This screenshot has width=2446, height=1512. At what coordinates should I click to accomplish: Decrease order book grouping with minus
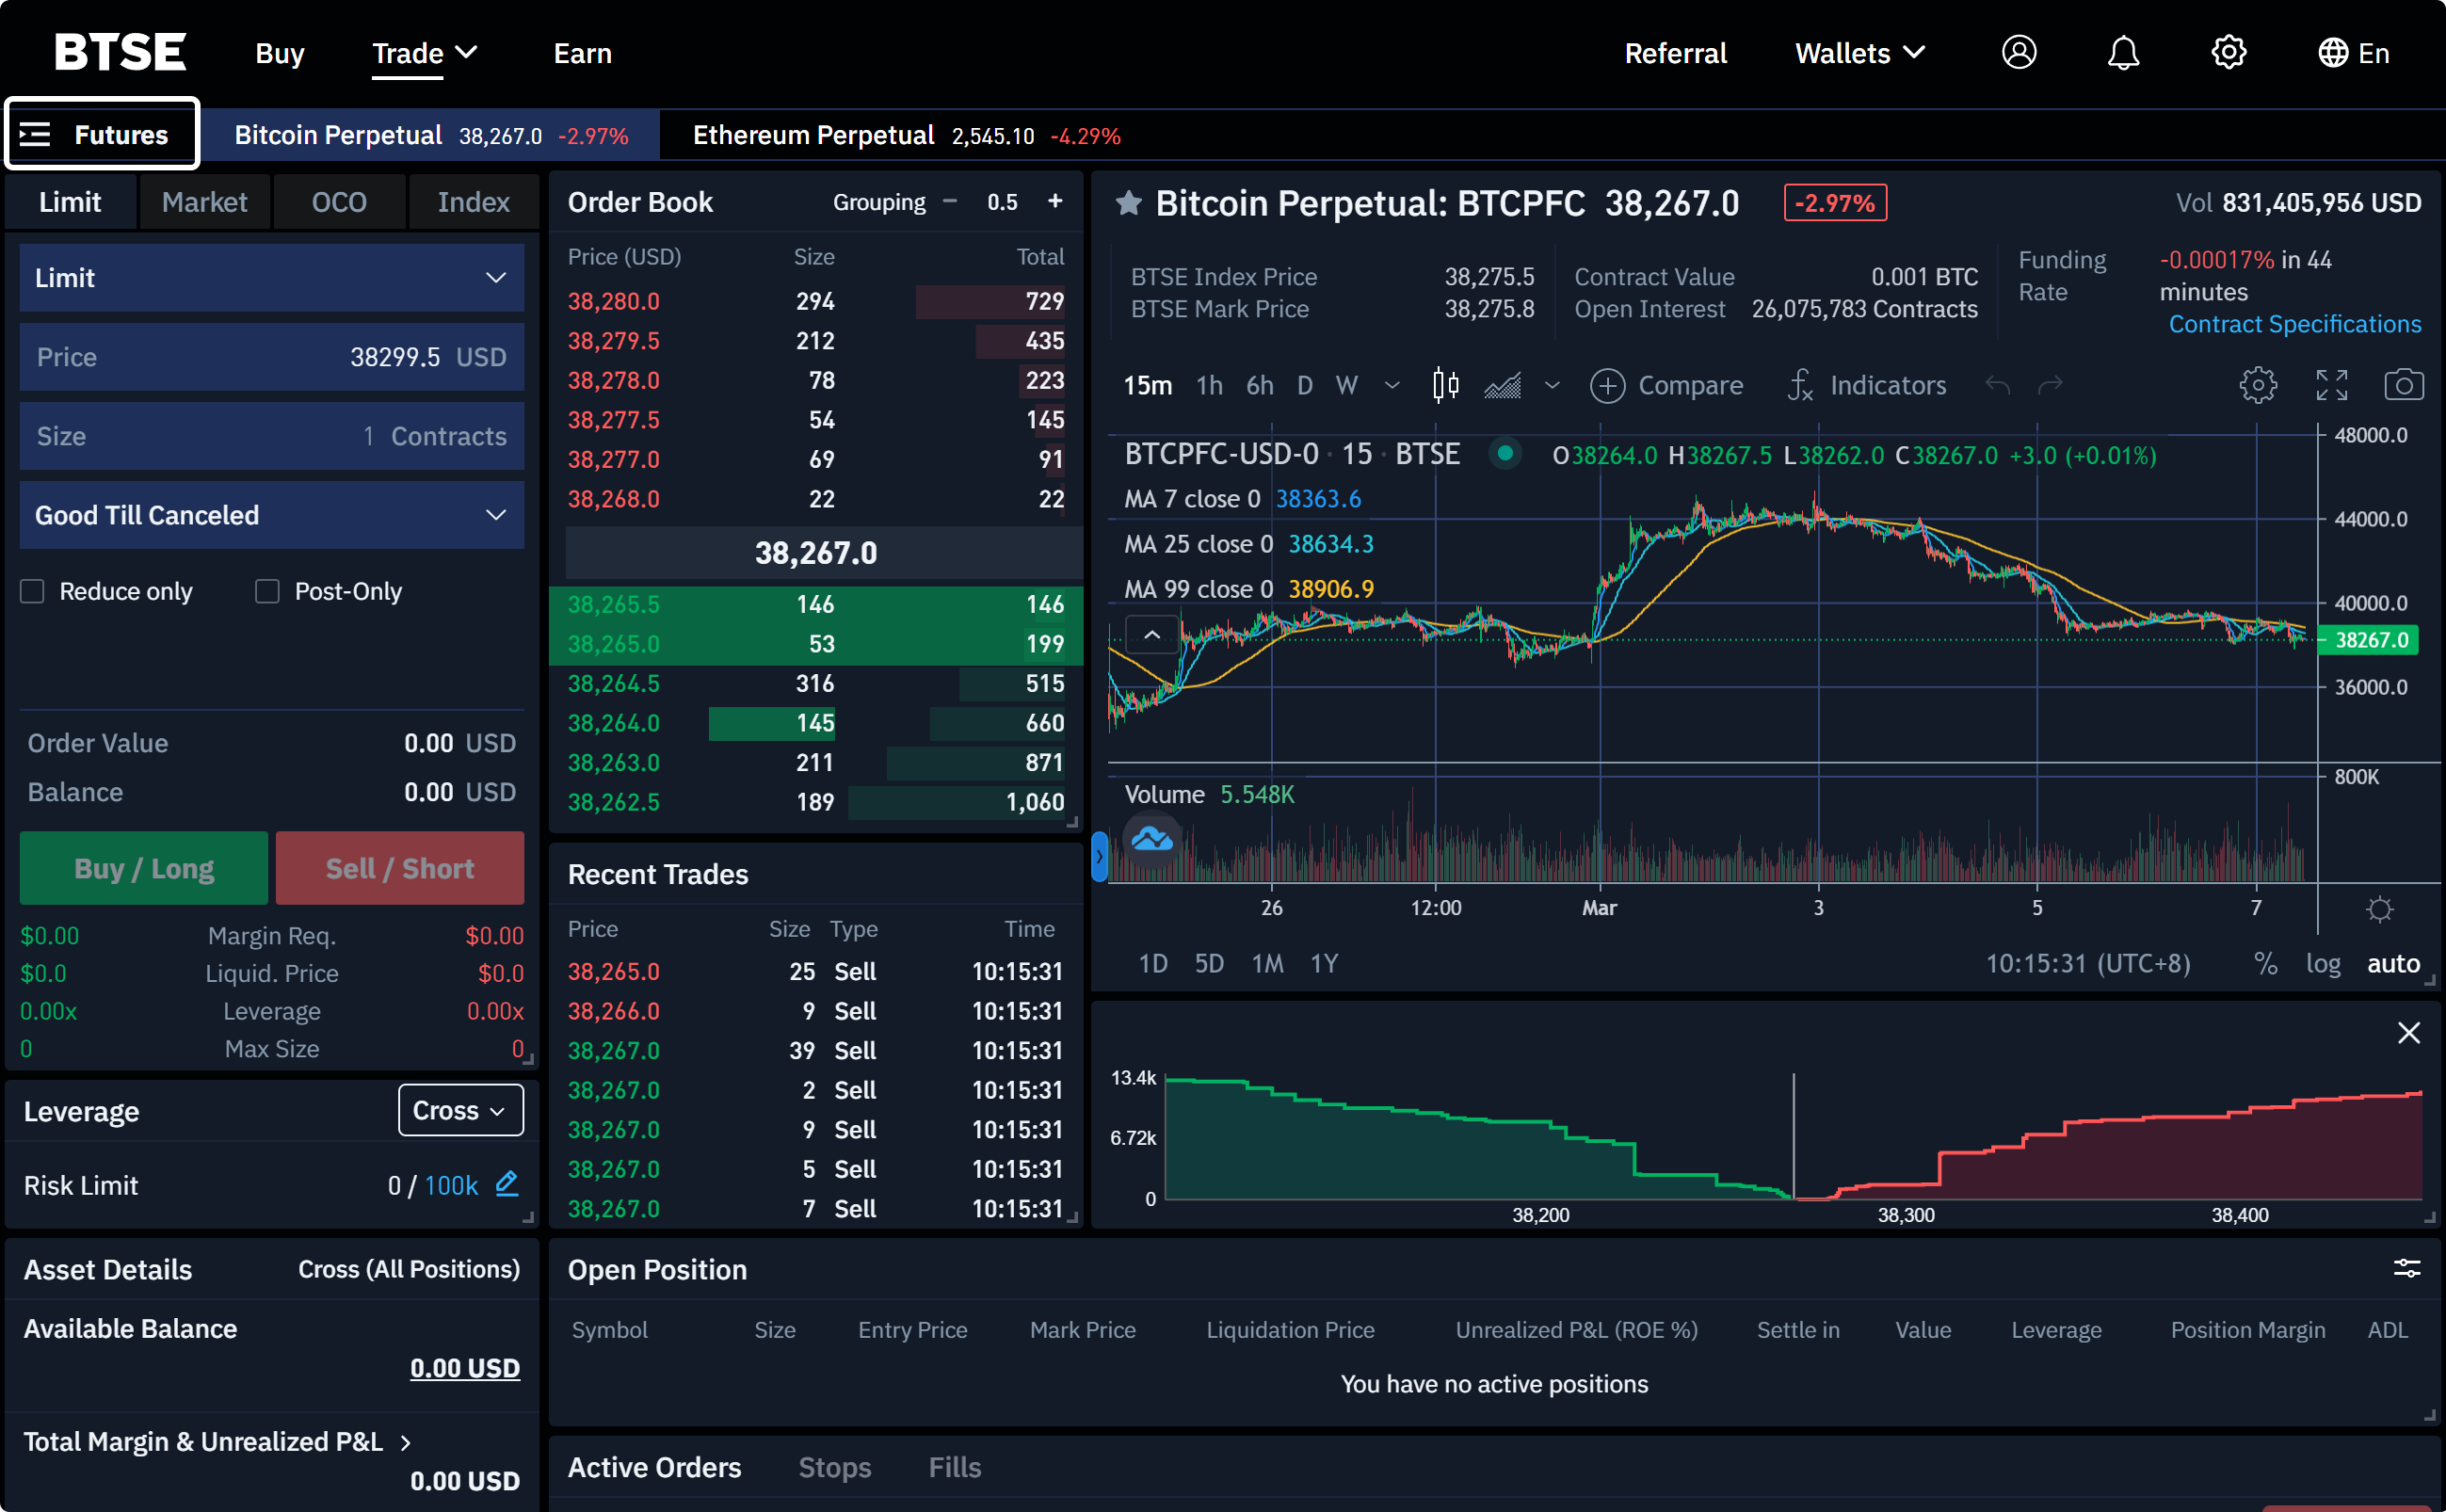click(x=950, y=201)
